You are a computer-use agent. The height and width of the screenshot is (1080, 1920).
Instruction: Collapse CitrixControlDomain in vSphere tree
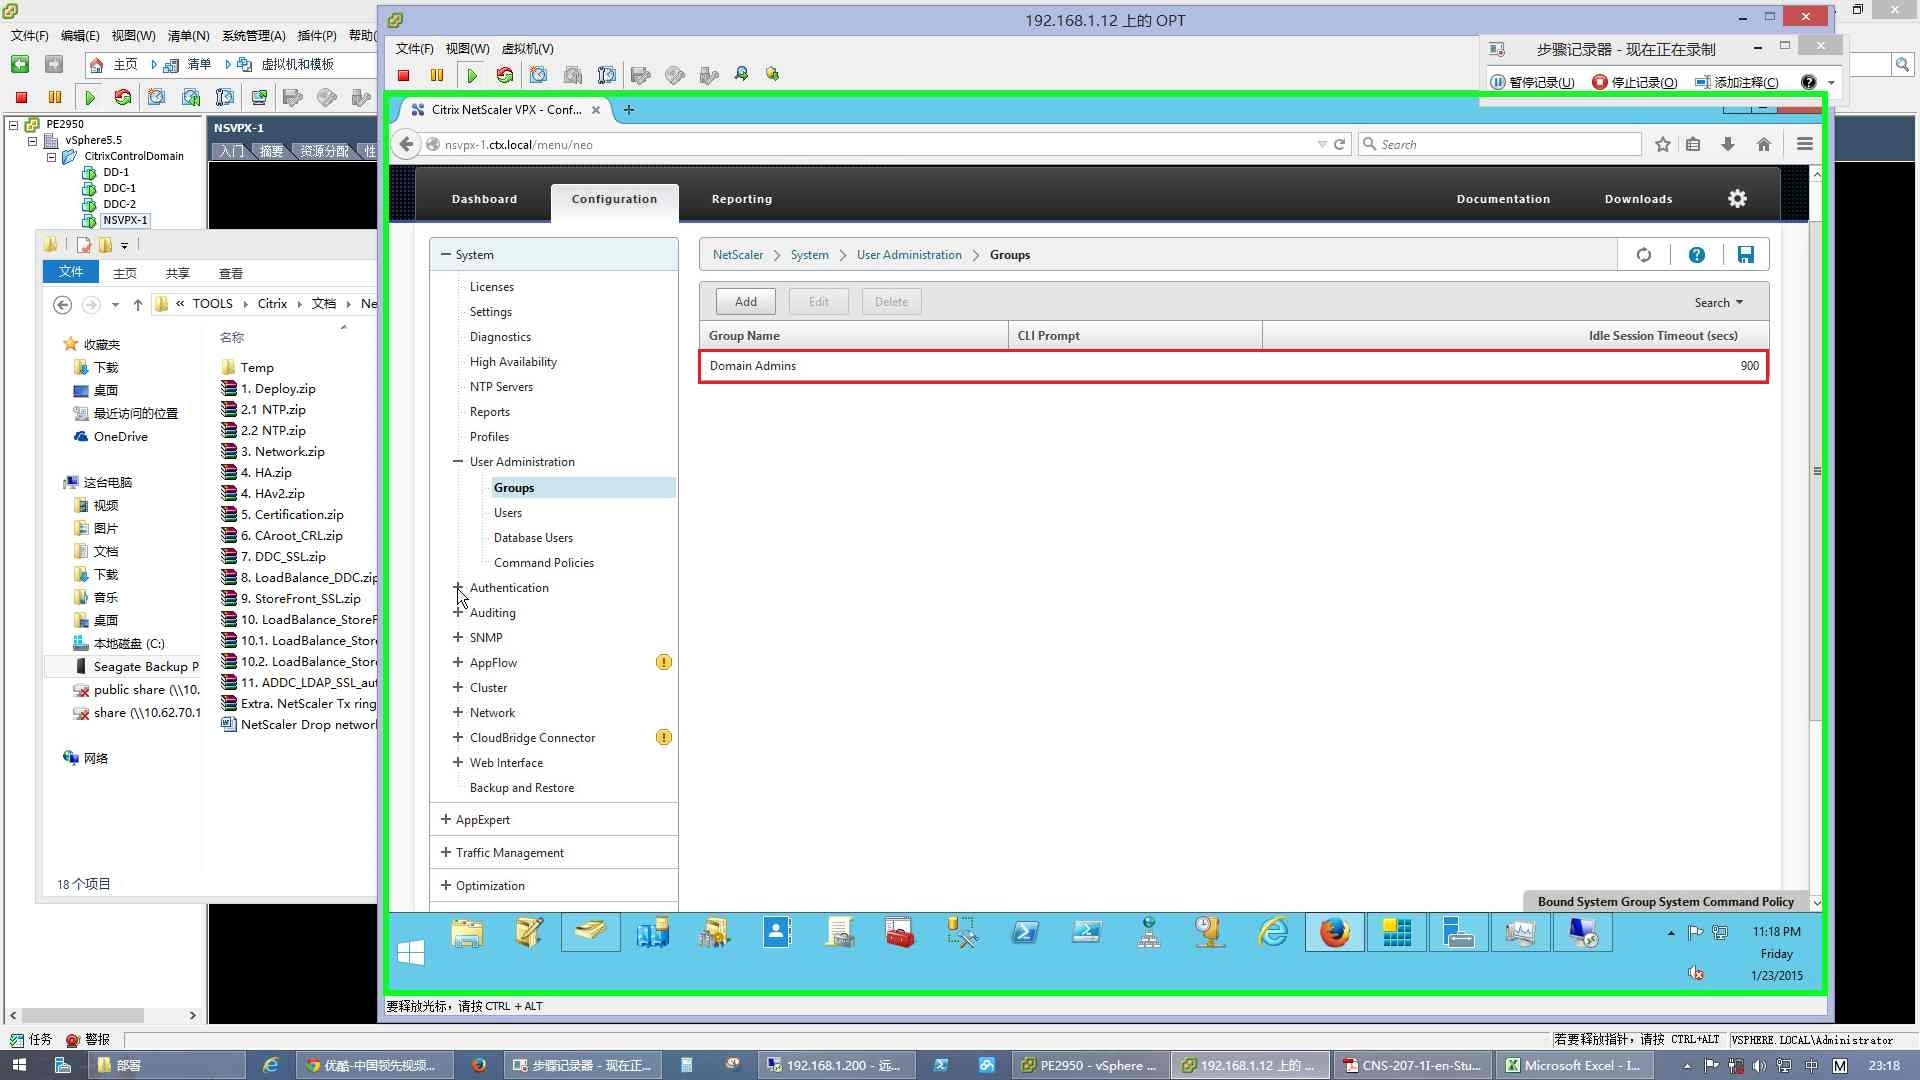[52, 157]
